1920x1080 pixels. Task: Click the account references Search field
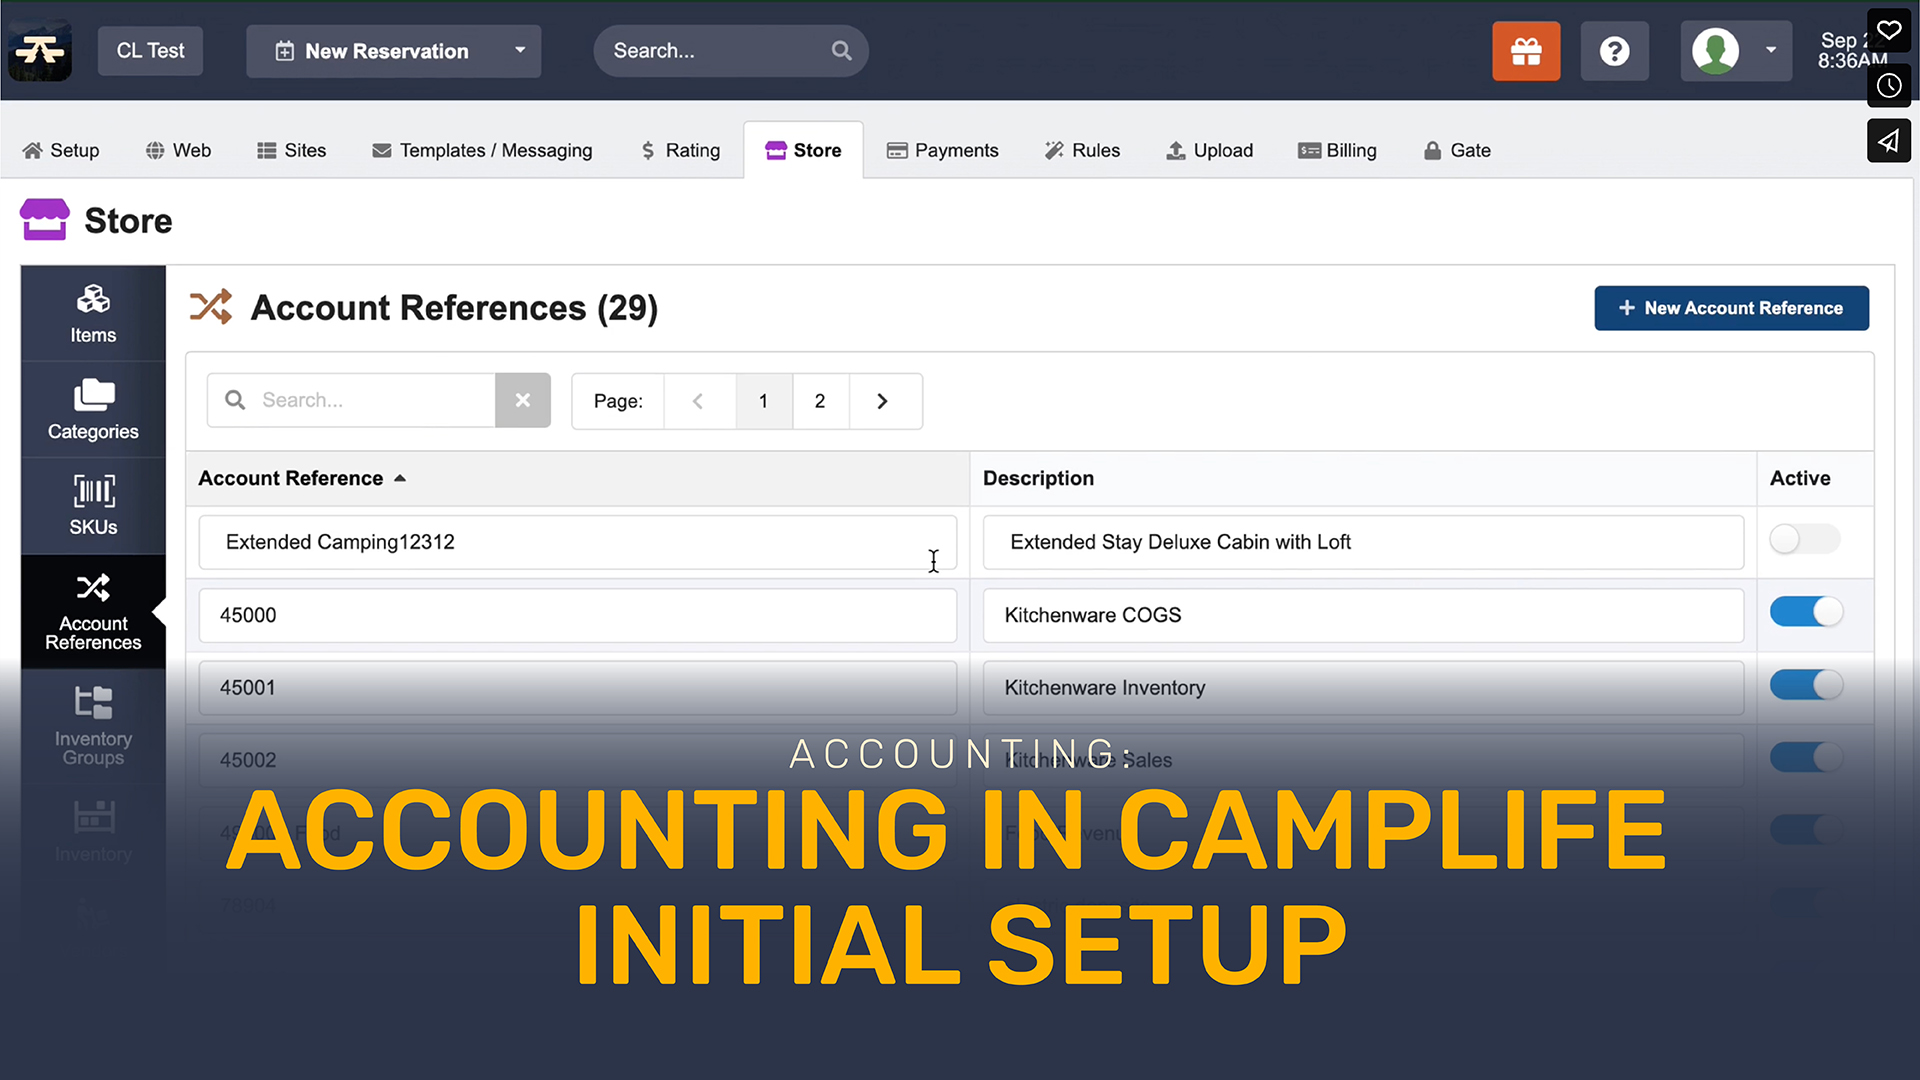pyautogui.click(x=351, y=400)
